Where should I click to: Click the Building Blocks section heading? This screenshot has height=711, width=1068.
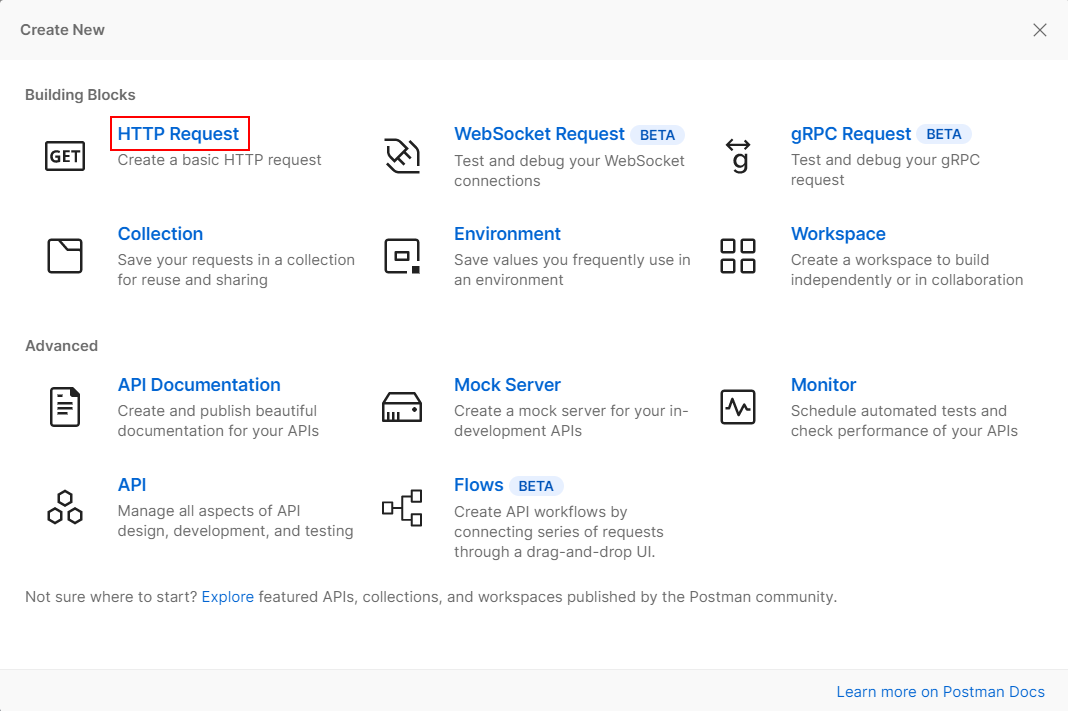80,95
